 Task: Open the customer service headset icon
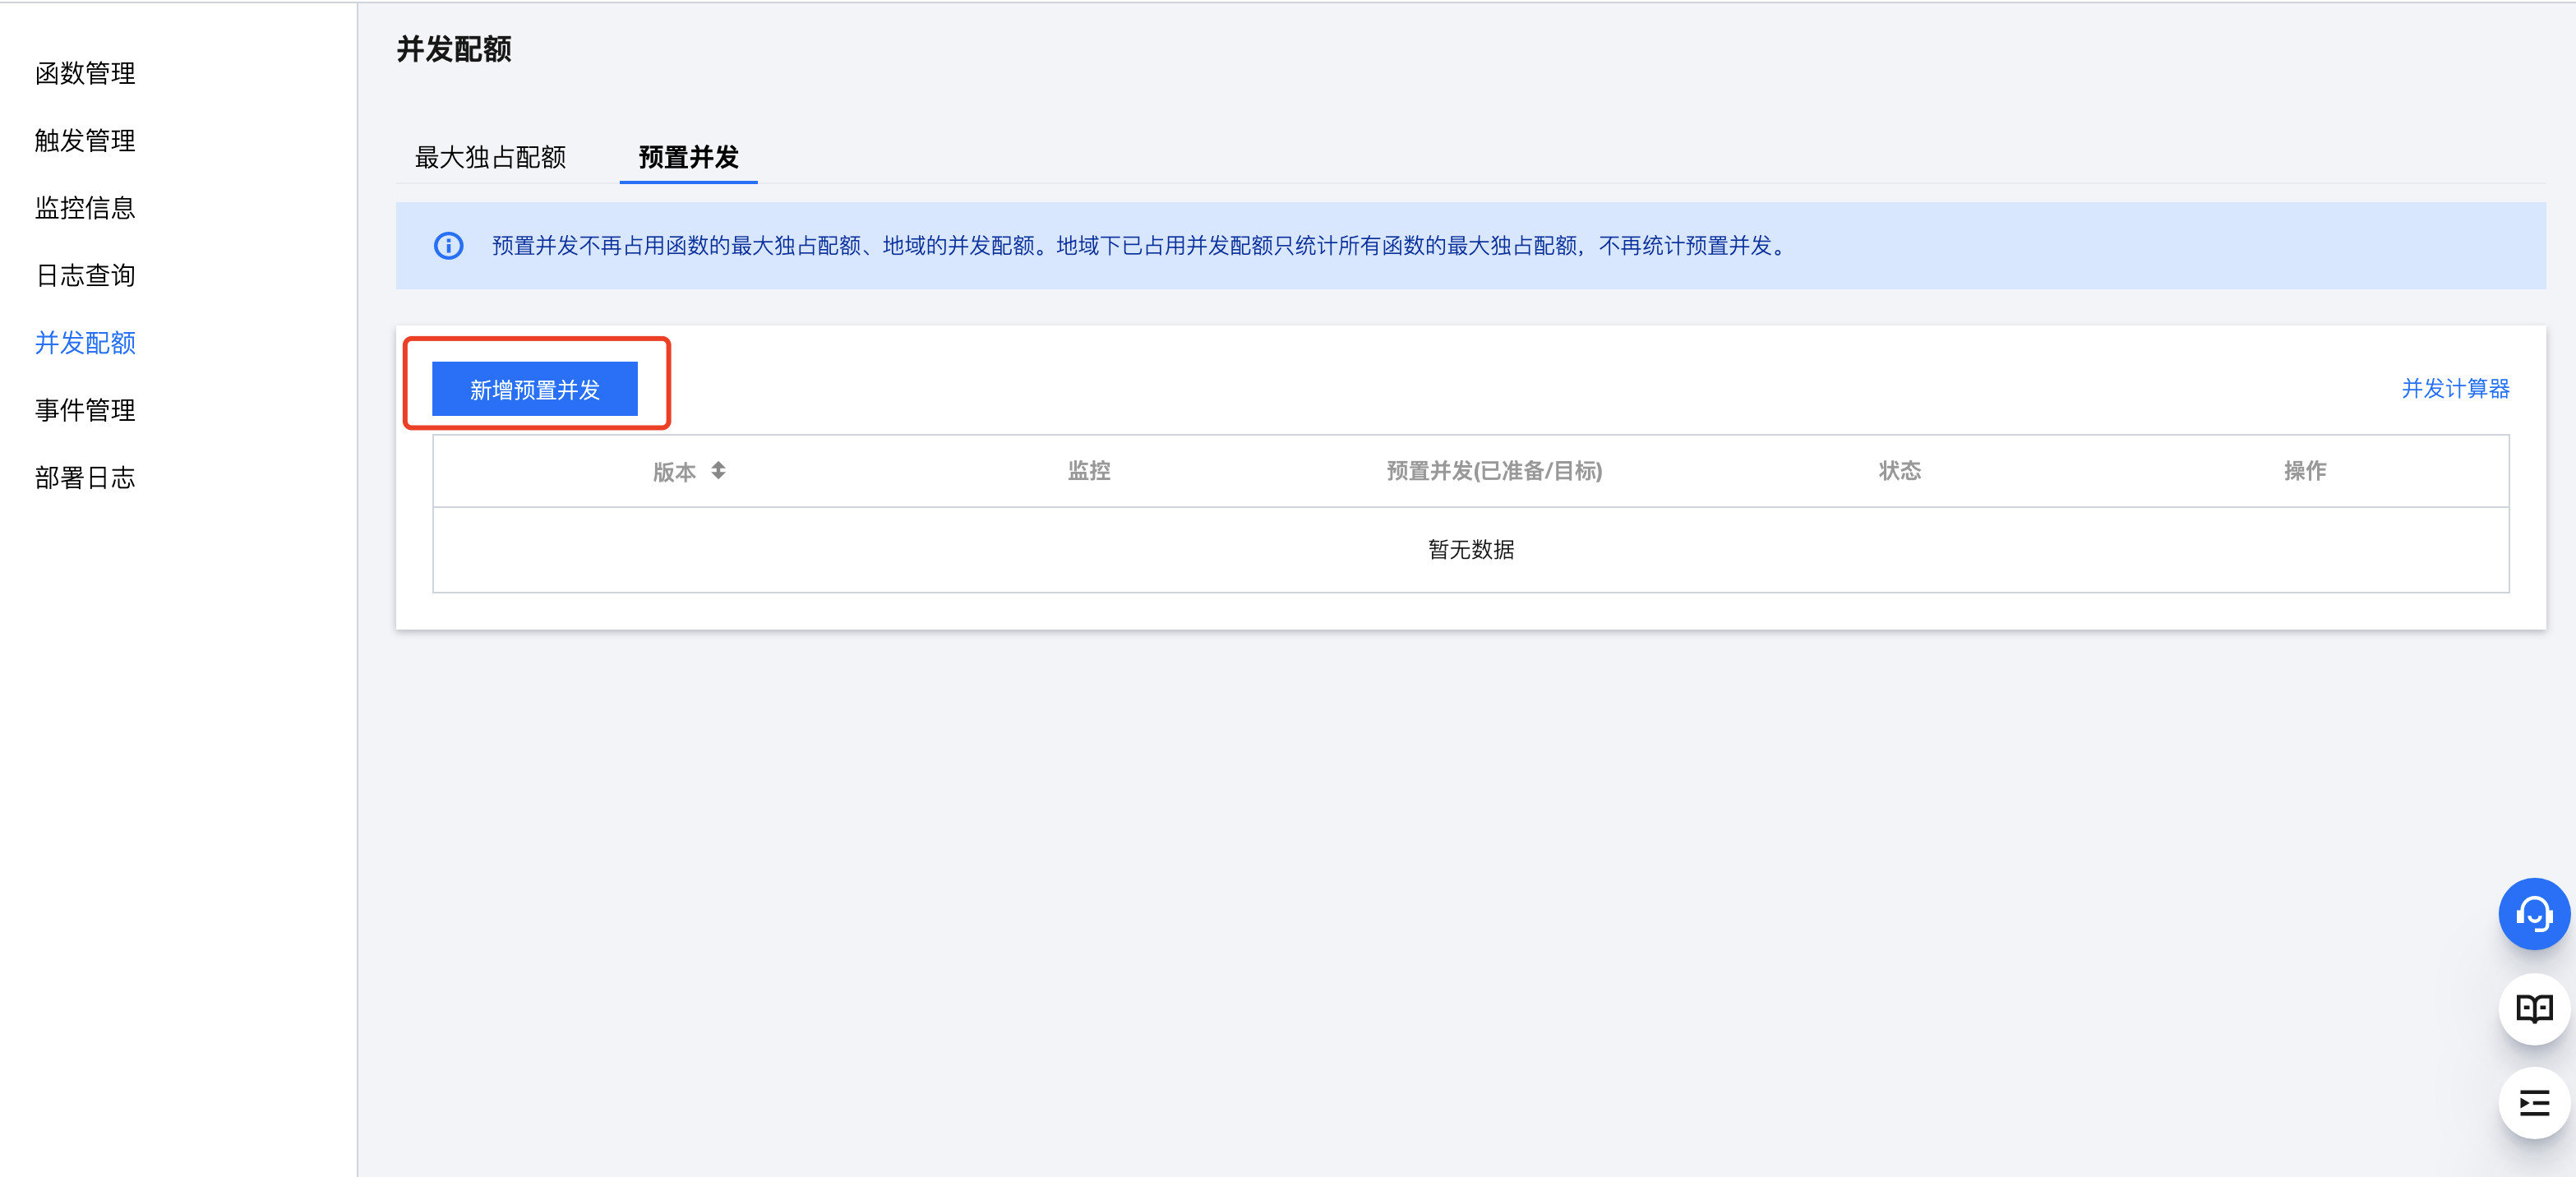[2533, 913]
